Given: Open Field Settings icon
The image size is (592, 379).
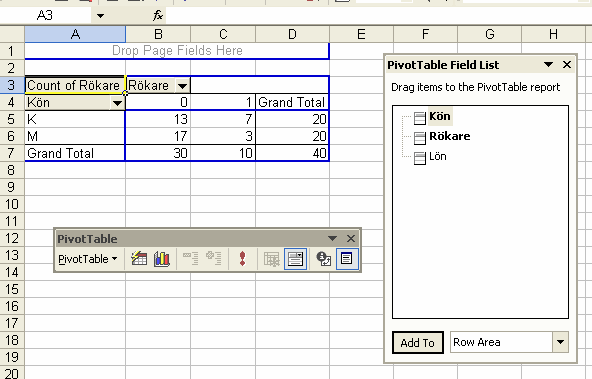Looking at the screenshot, I should click(324, 259).
